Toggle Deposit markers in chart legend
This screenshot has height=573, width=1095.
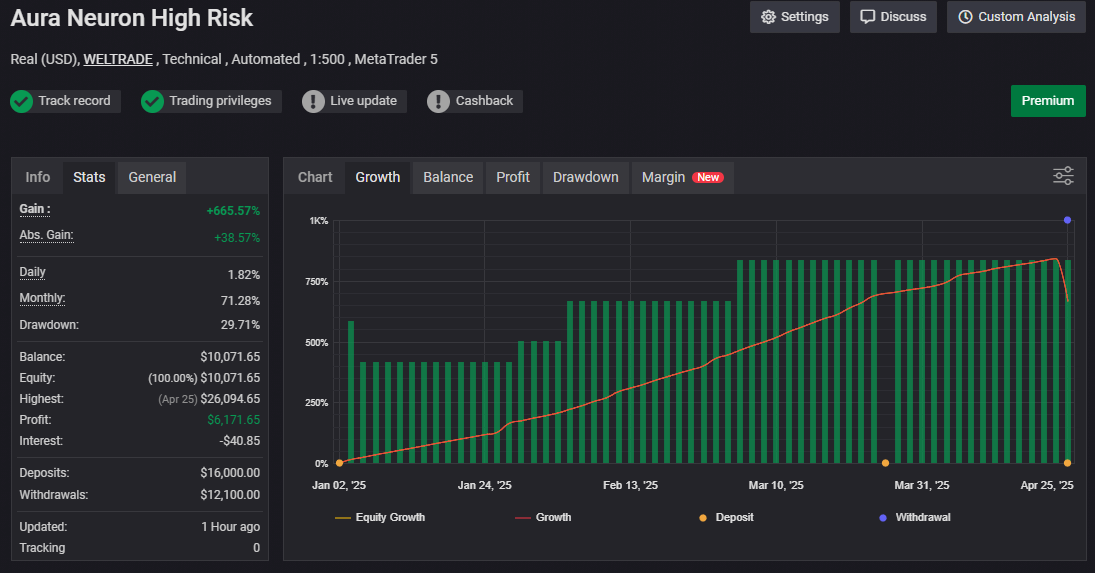pyautogui.click(x=726, y=517)
